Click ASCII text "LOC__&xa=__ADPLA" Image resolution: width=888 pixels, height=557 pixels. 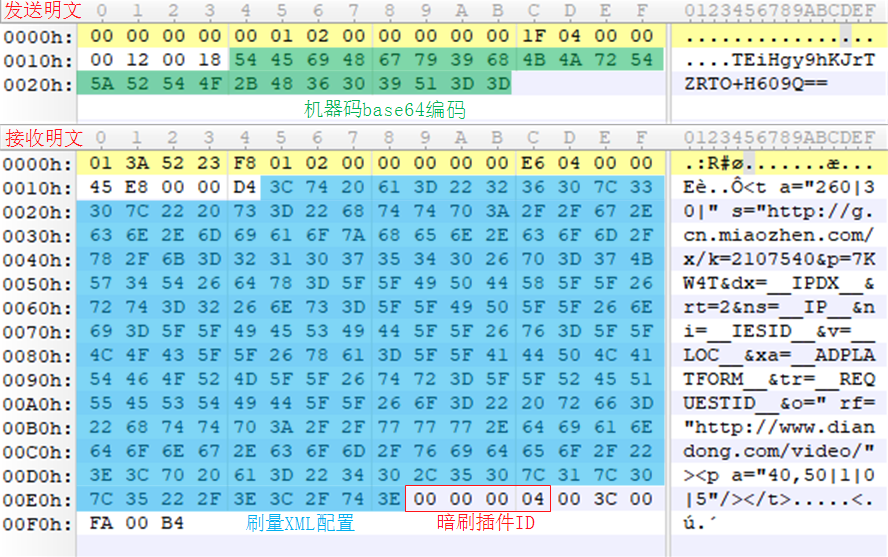tap(779, 355)
